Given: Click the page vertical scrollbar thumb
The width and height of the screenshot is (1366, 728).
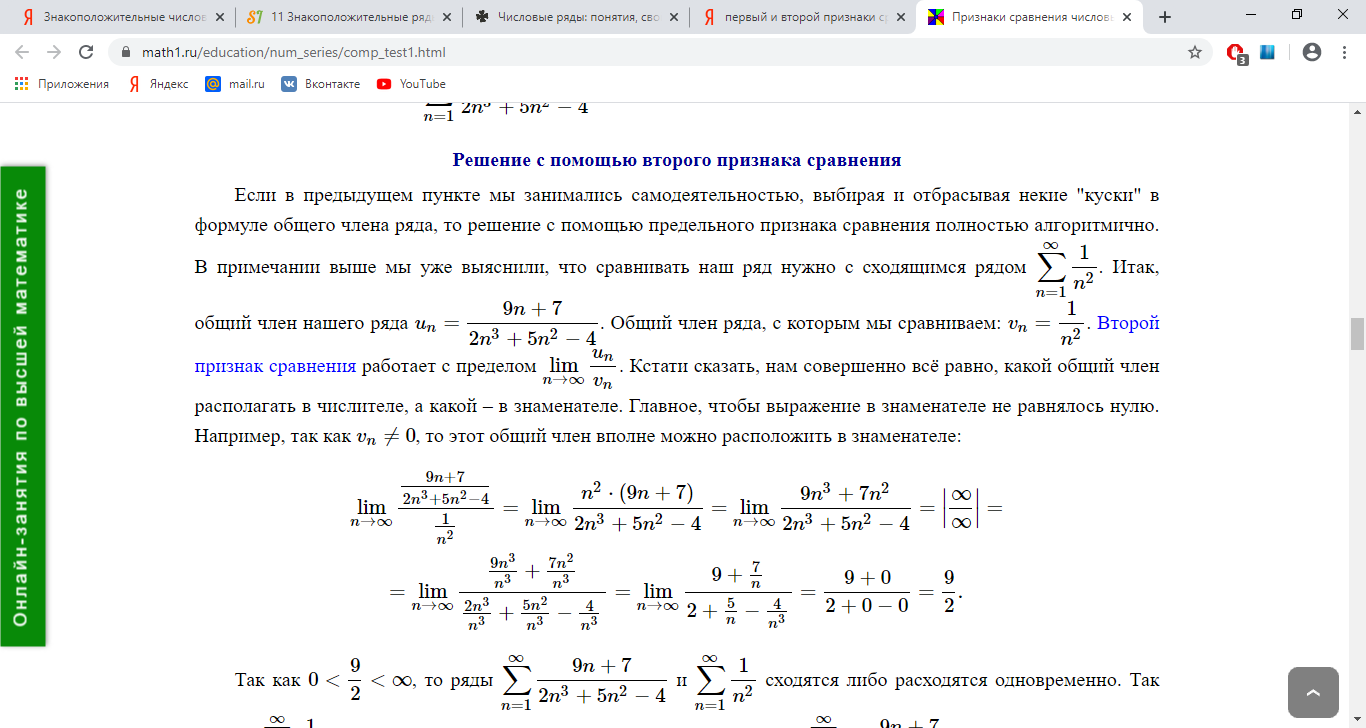Looking at the screenshot, I should pos(1357,334).
